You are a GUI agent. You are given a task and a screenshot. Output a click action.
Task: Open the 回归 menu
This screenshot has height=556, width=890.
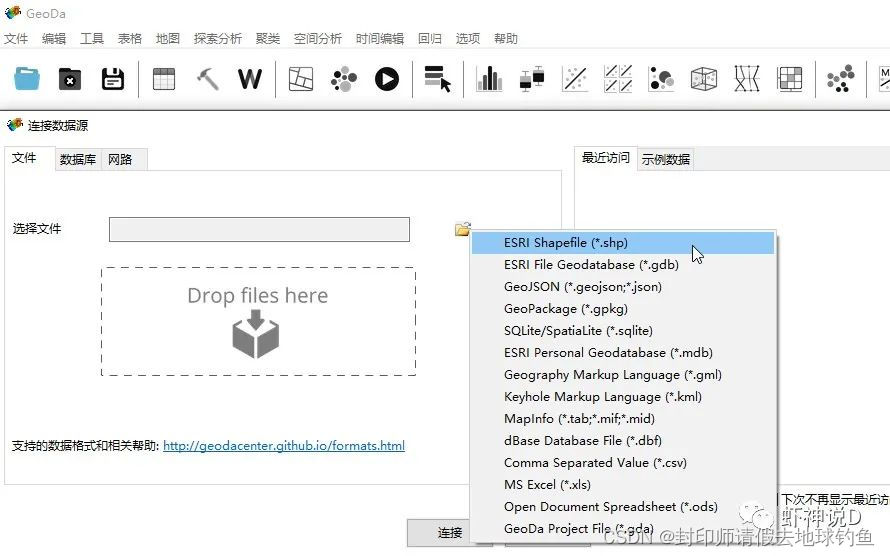pyautogui.click(x=430, y=39)
